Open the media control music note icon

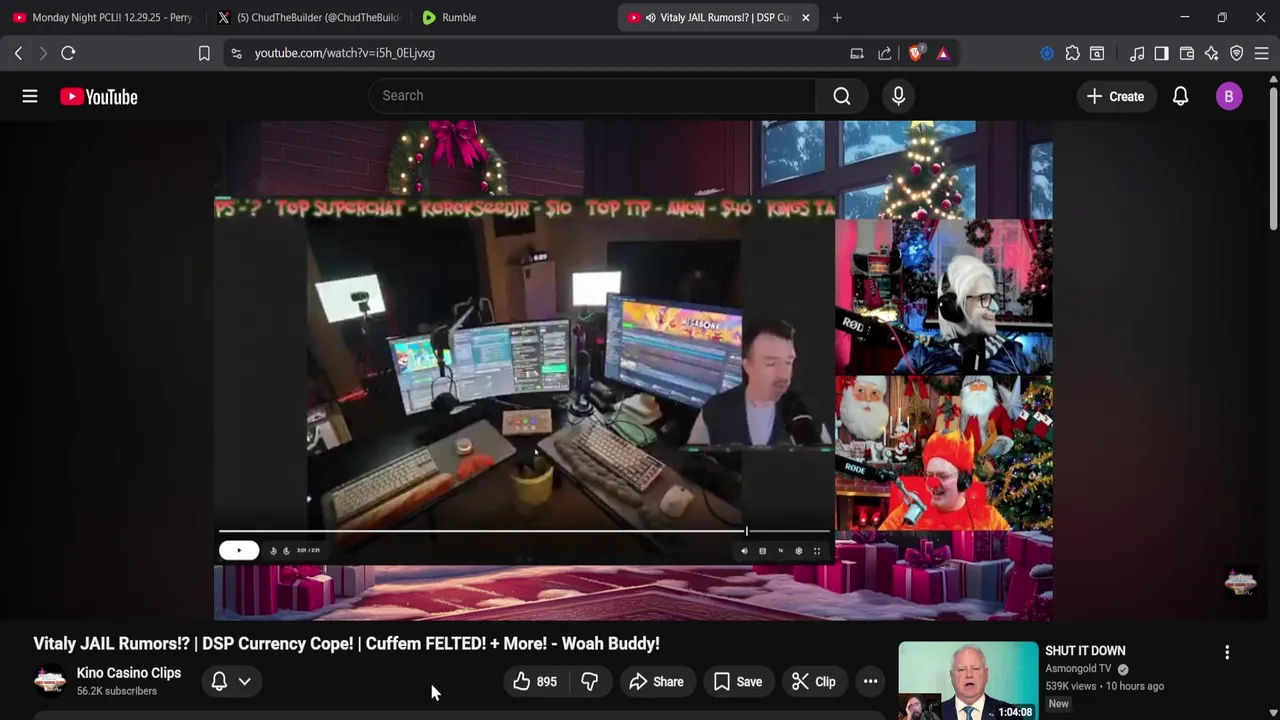1137,53
